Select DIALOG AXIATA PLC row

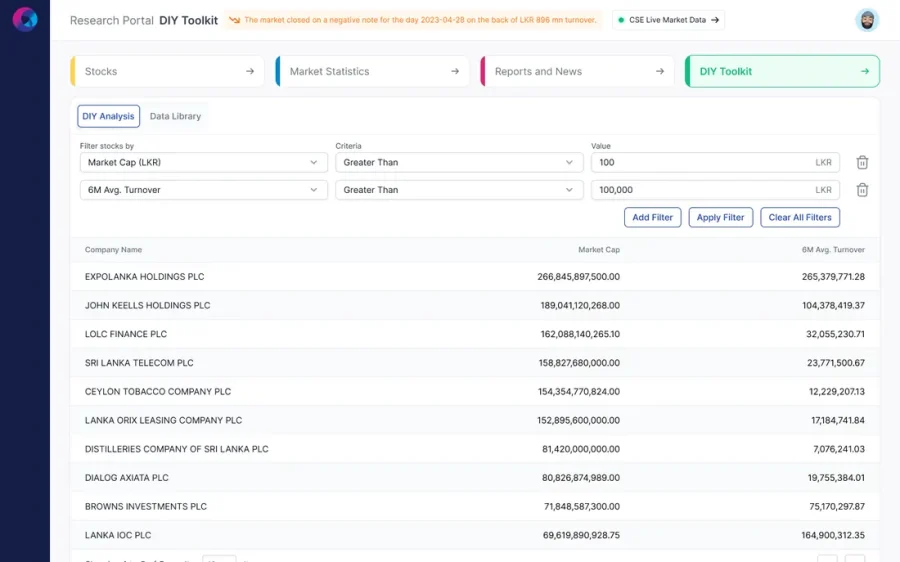(475, 478)
